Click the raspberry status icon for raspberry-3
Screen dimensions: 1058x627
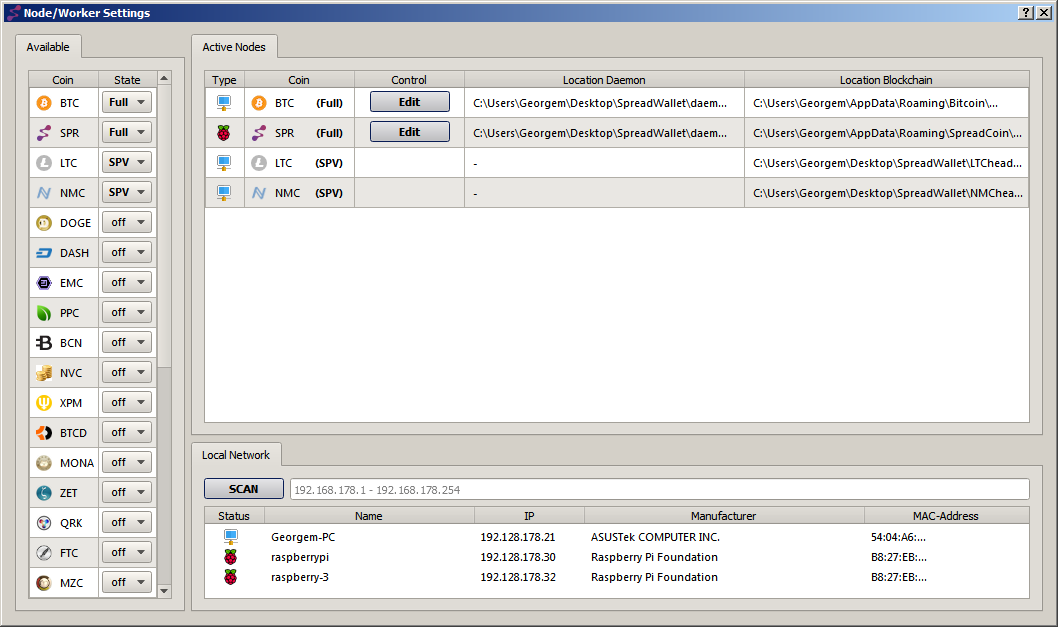pyautogui.click(x=231, y=577)
